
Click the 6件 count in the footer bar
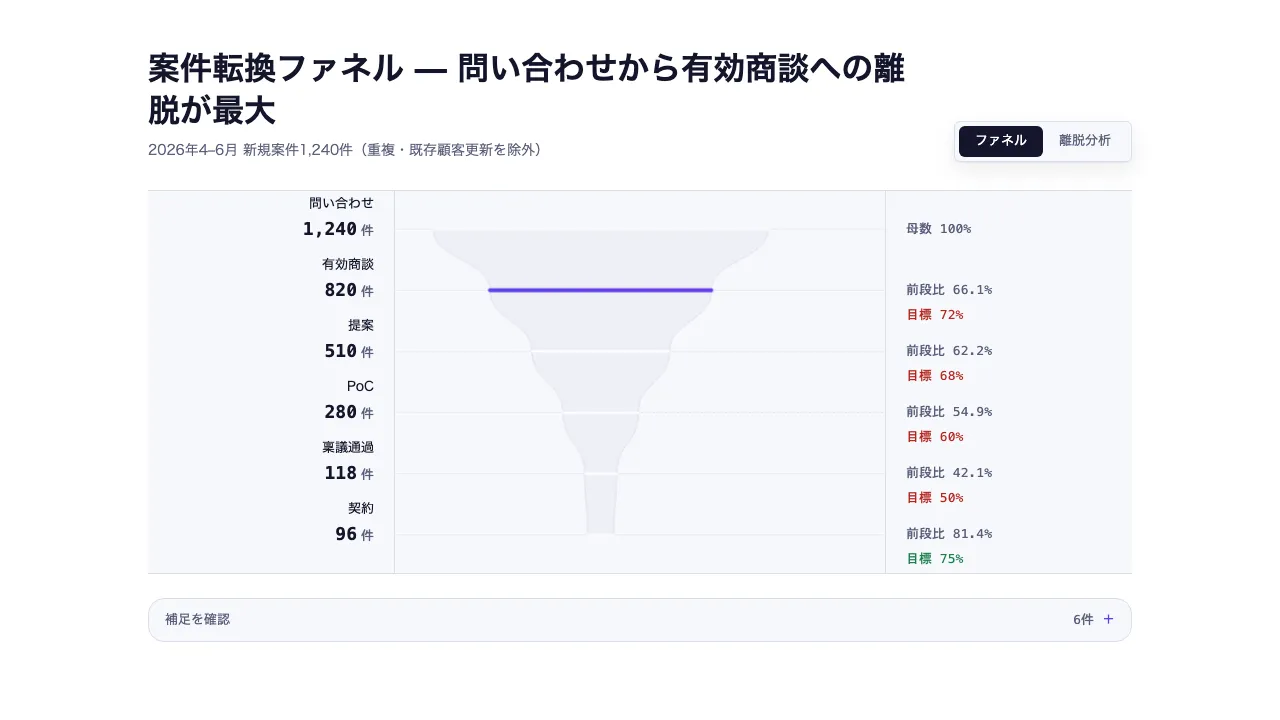1083,620
